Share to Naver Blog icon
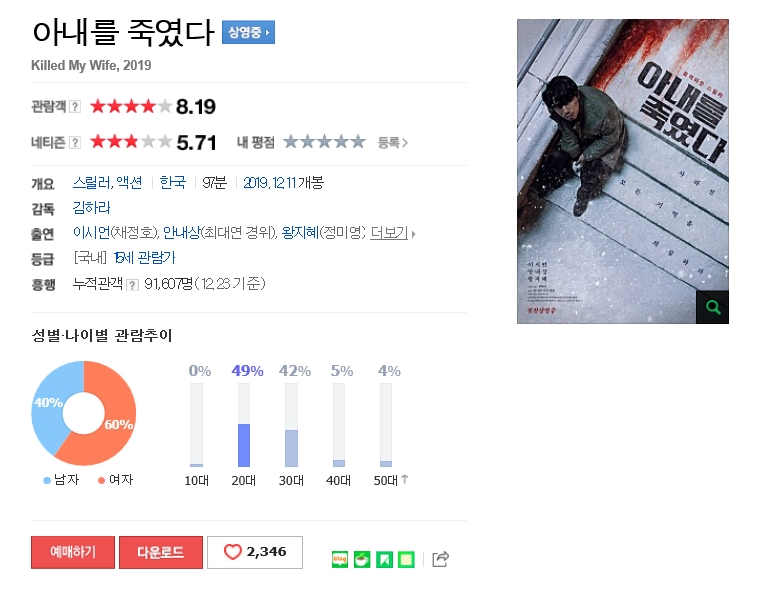Viewport: 772px width, 608px height. tap(340, 559)
